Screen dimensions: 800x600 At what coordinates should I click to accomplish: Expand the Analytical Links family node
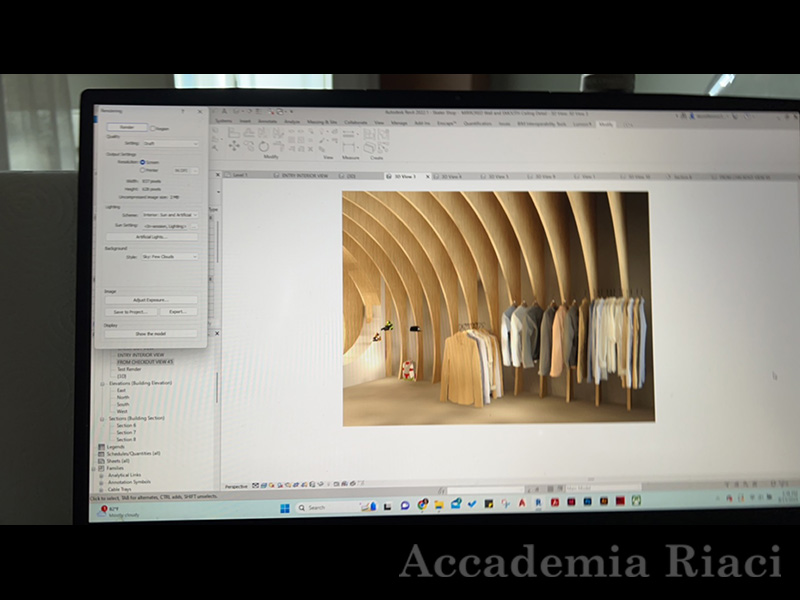pyautogui.click(x=101, y=475)
